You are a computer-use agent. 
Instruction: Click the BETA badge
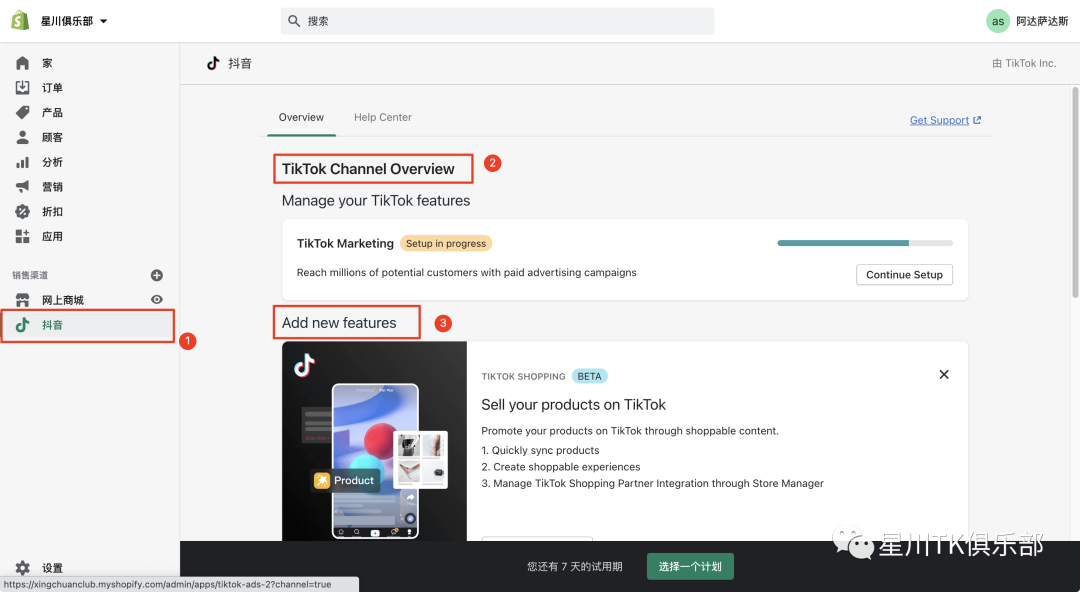point(589,376)
